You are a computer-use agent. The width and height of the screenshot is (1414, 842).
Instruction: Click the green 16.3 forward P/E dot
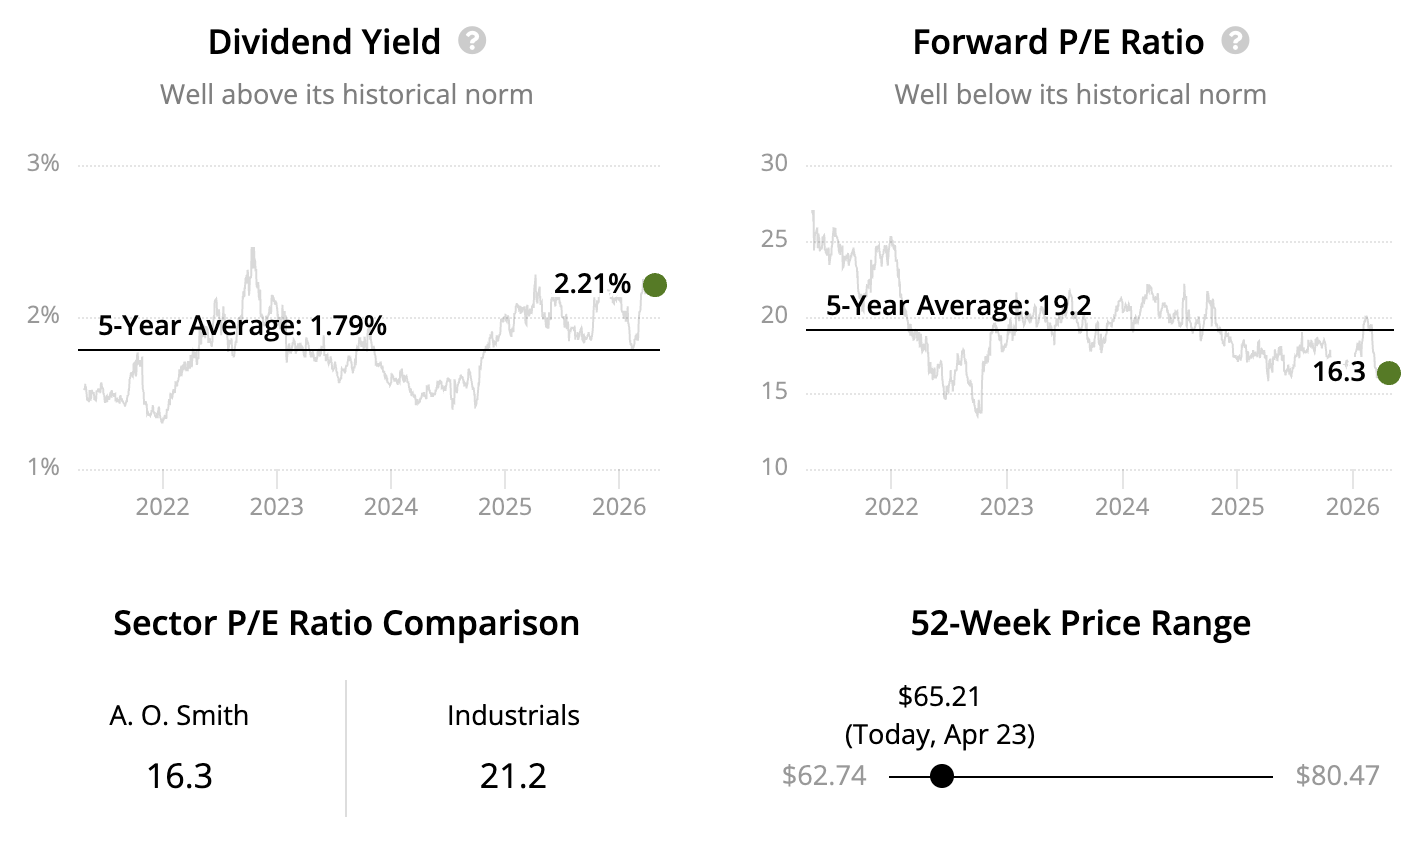1388,373
